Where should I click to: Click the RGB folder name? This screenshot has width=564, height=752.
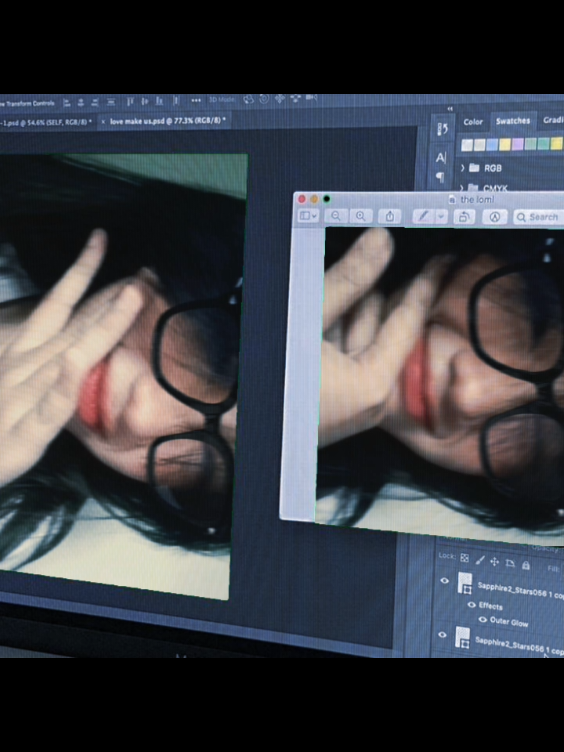coord(493,168)
